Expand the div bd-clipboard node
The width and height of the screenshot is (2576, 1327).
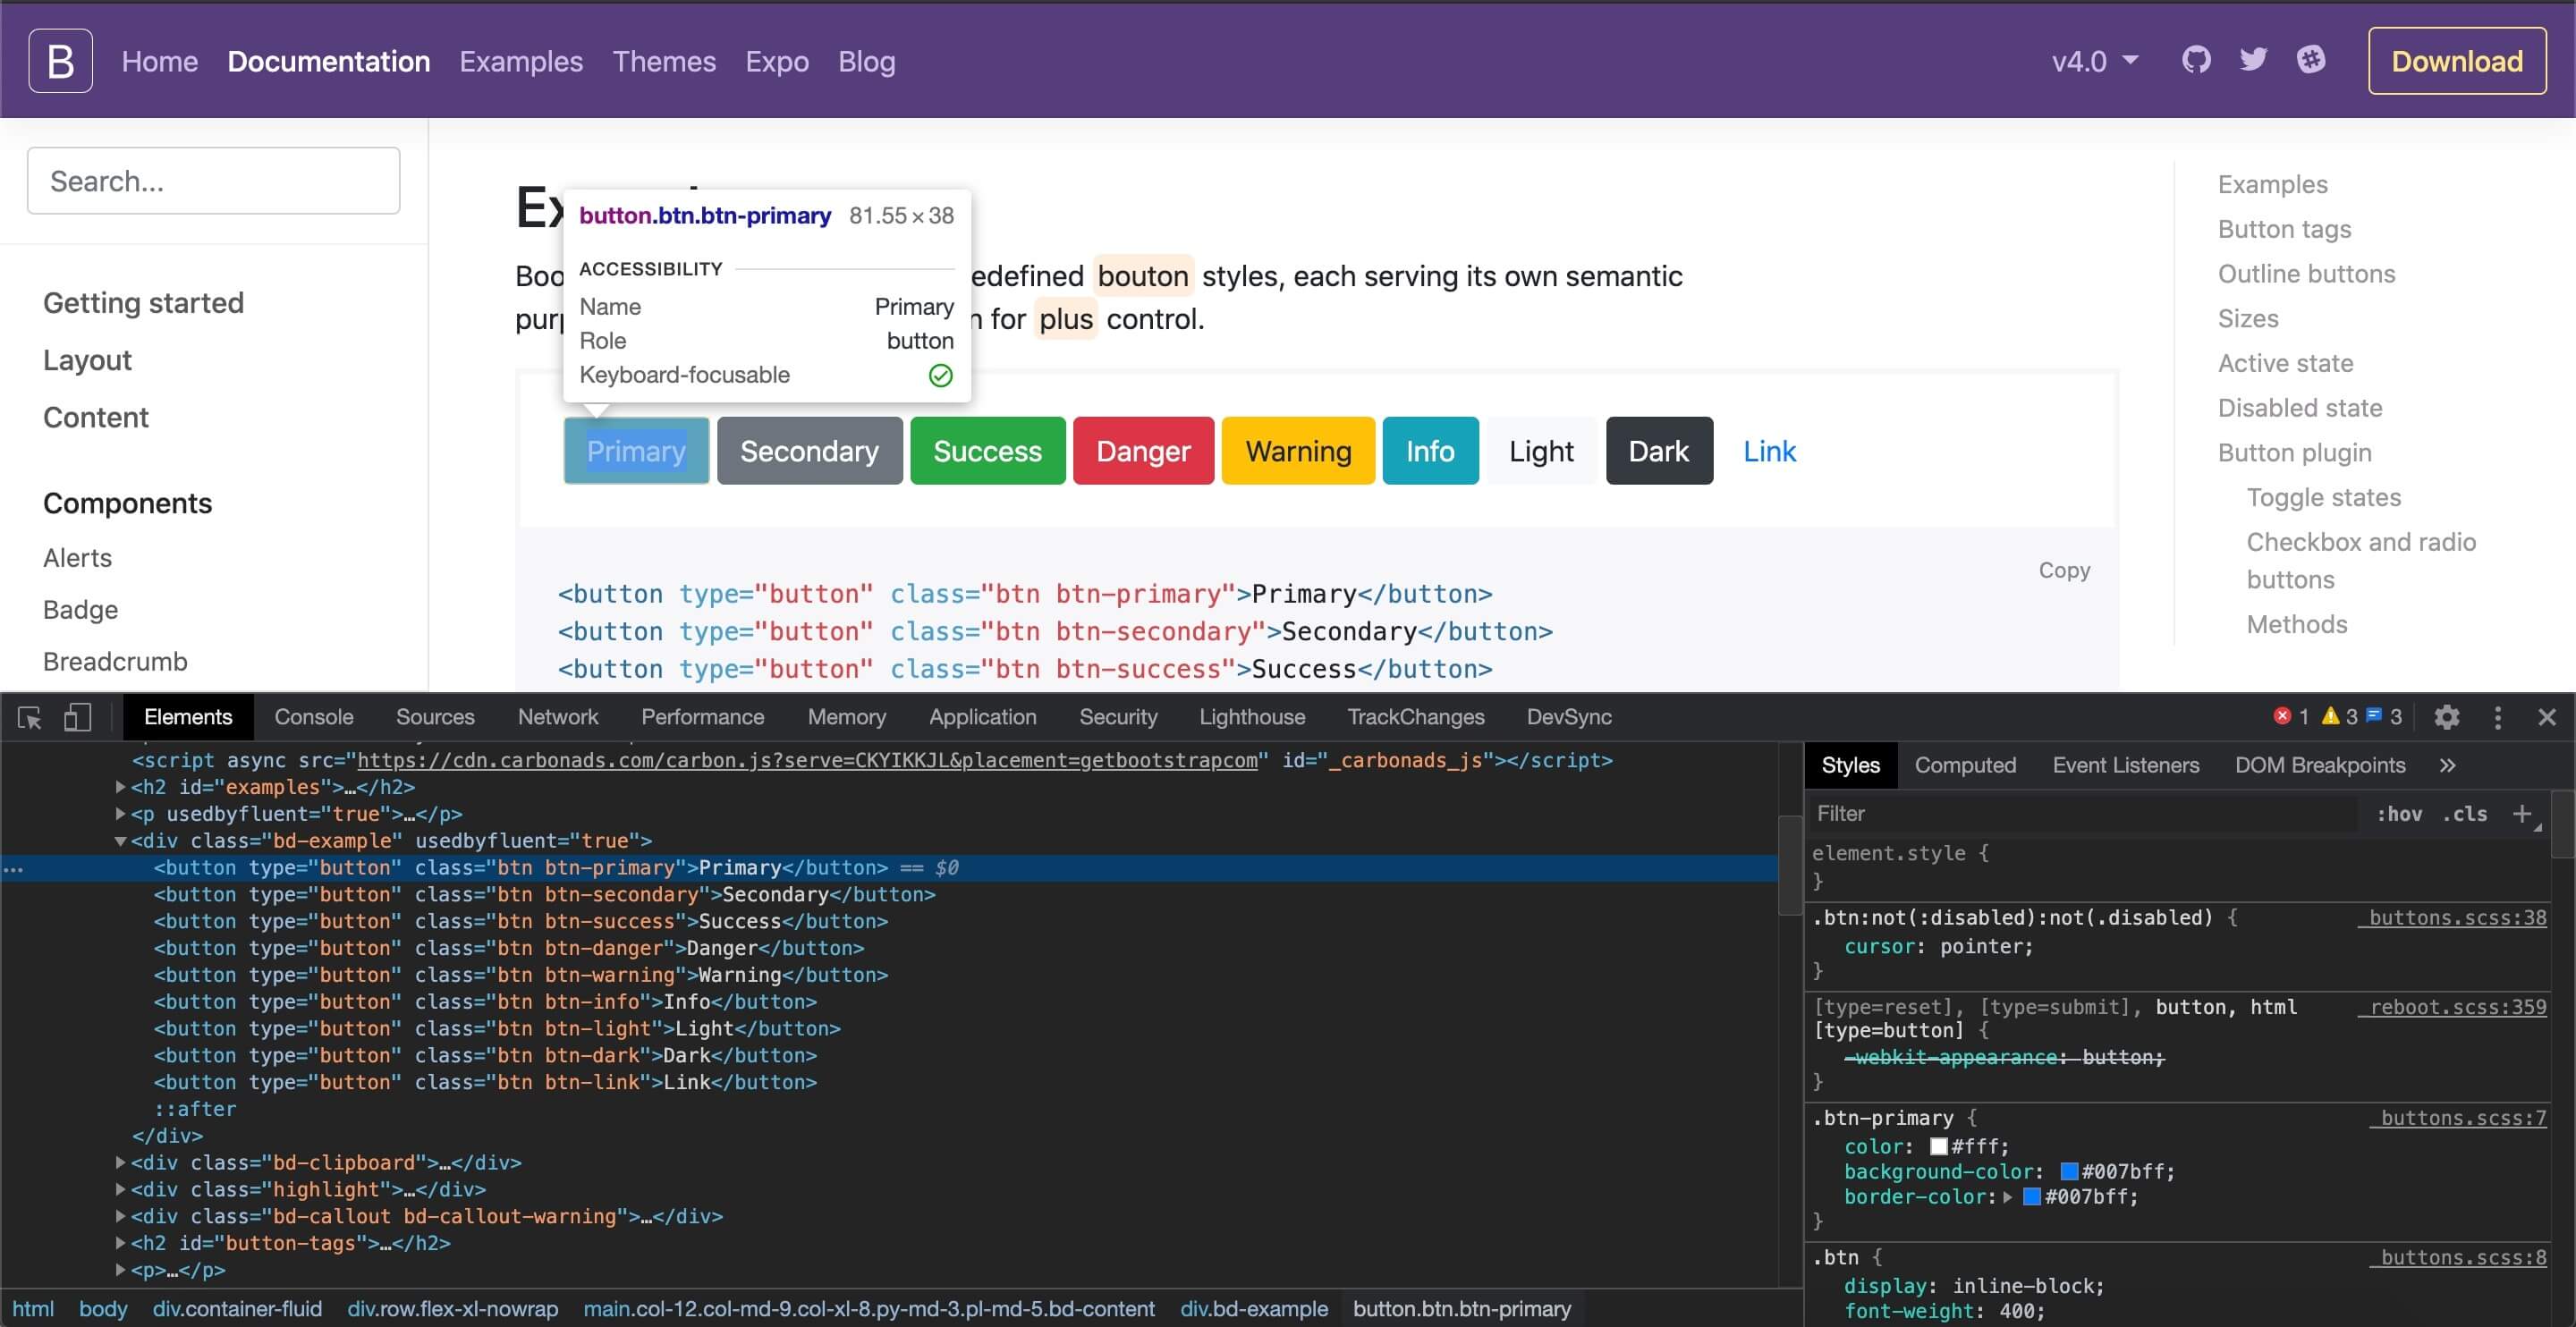click(x=121, y=1163)
